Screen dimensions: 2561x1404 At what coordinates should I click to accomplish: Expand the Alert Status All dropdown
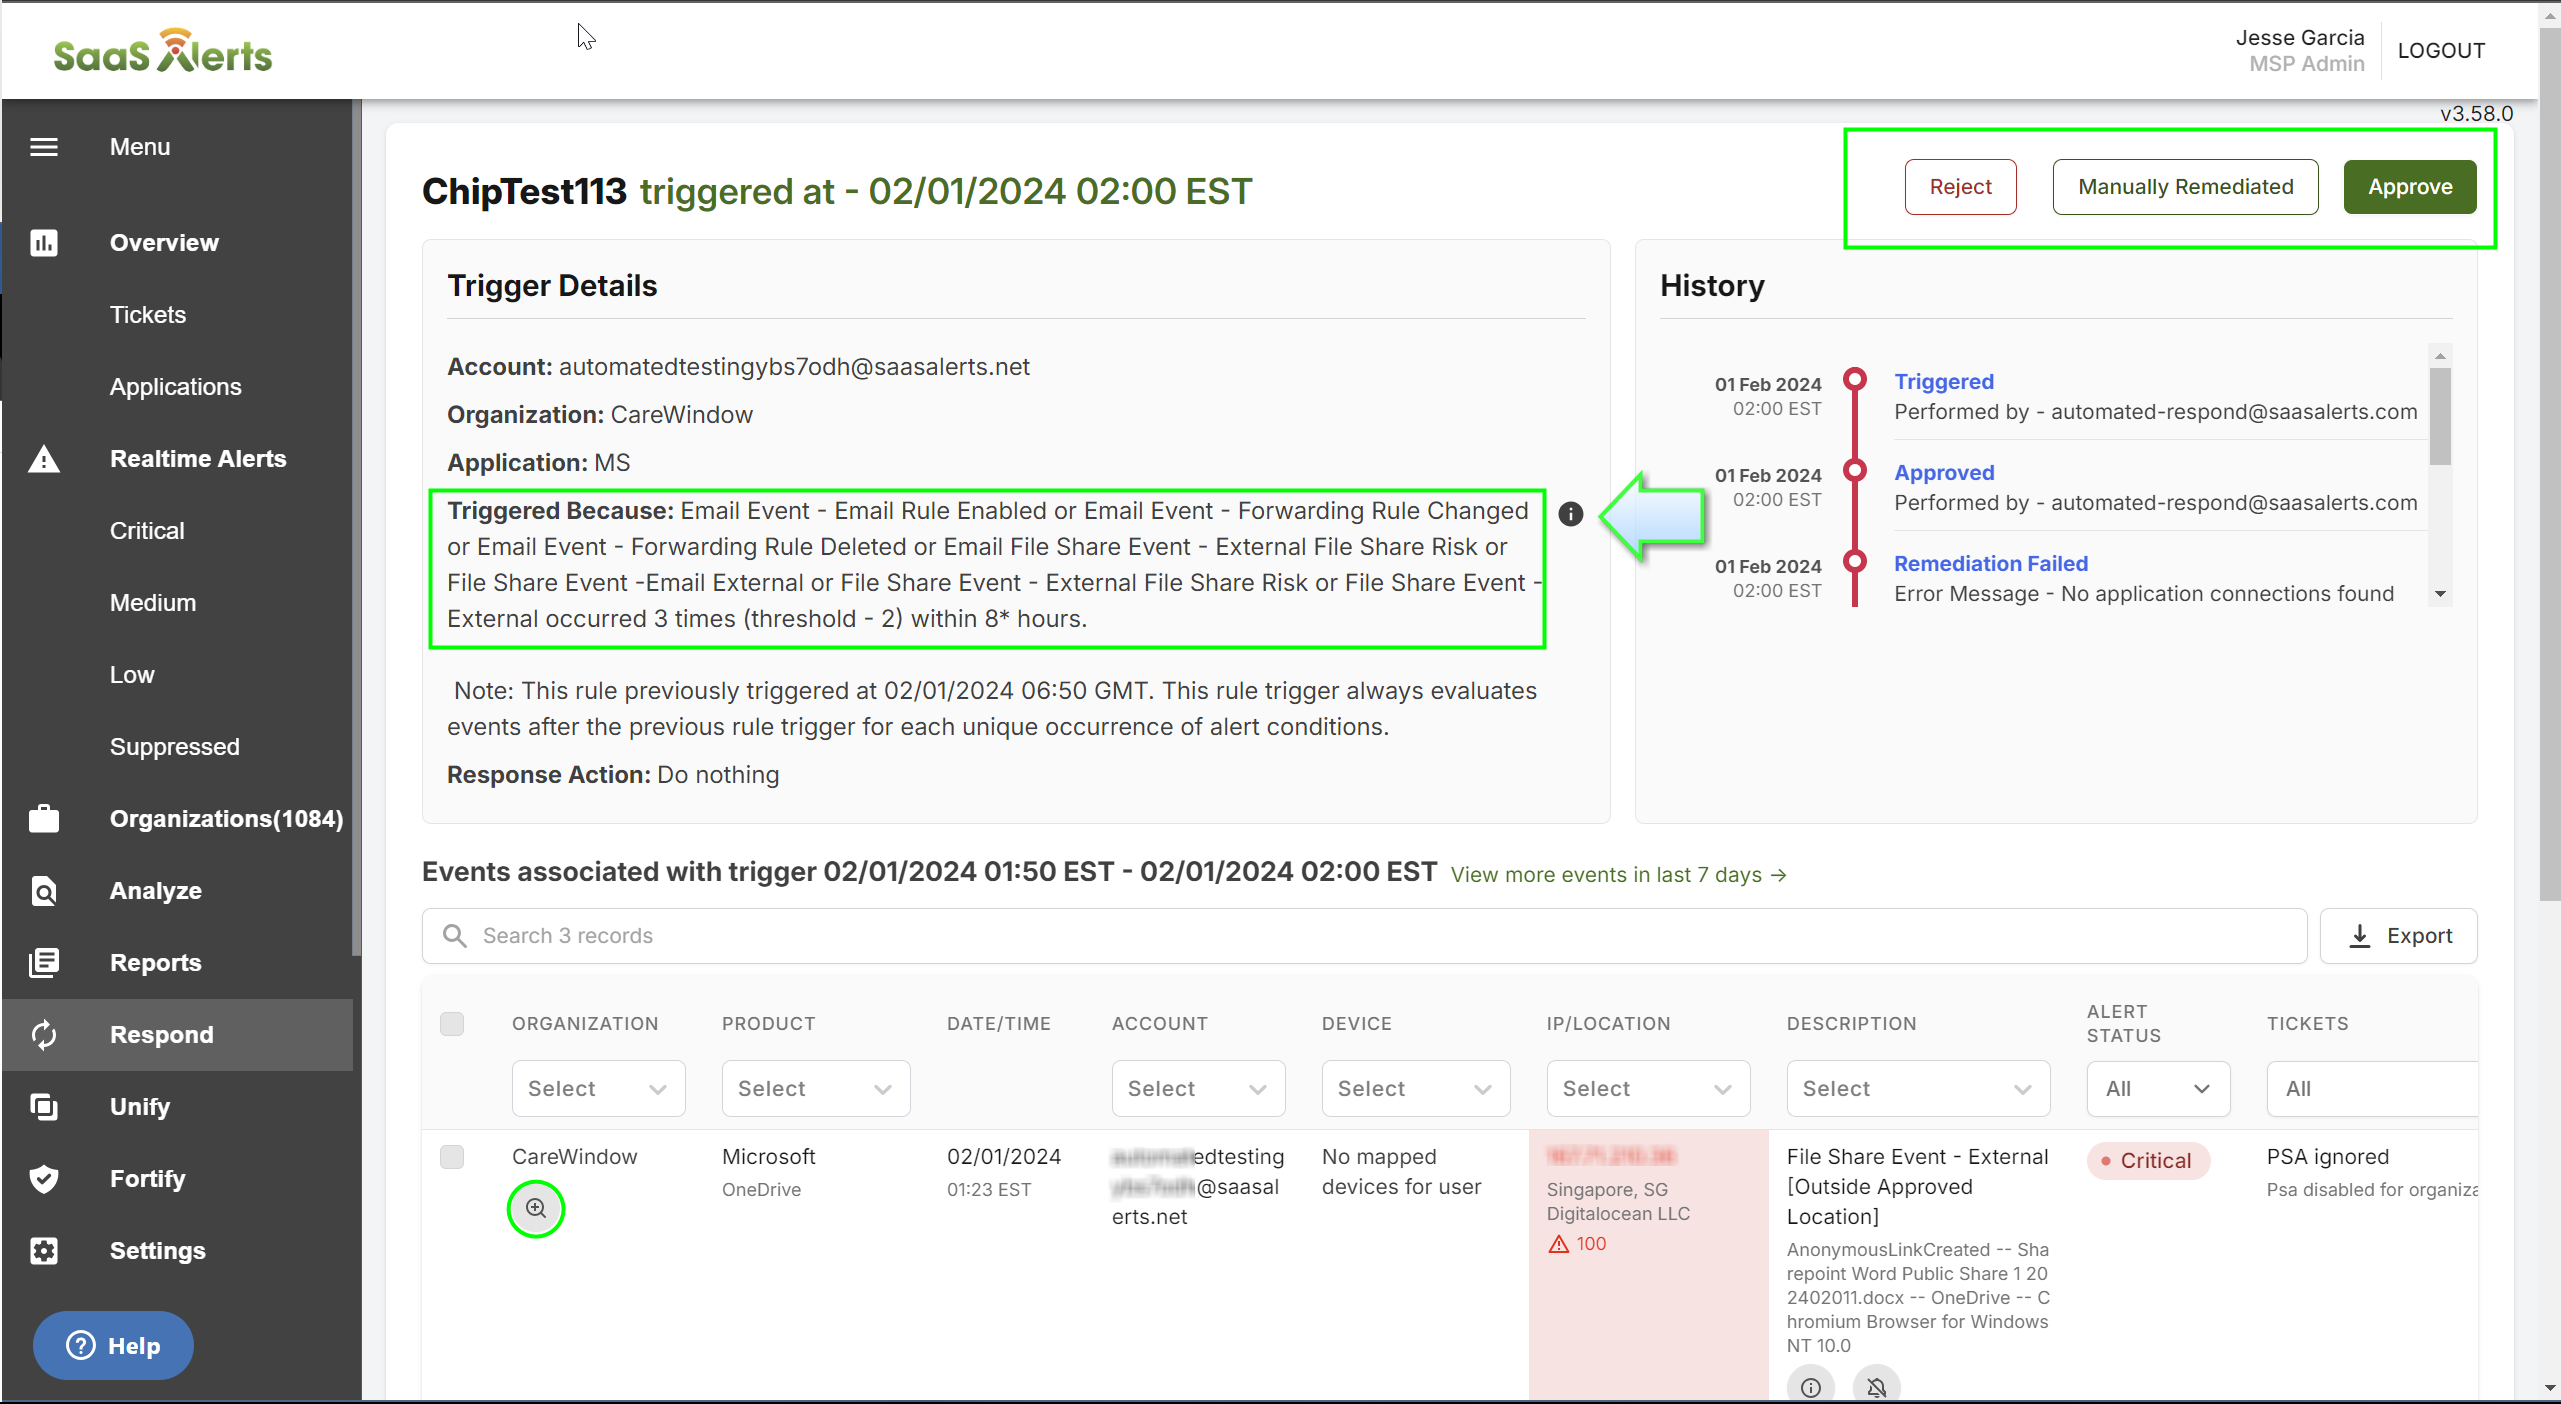click(2157, 1088)
